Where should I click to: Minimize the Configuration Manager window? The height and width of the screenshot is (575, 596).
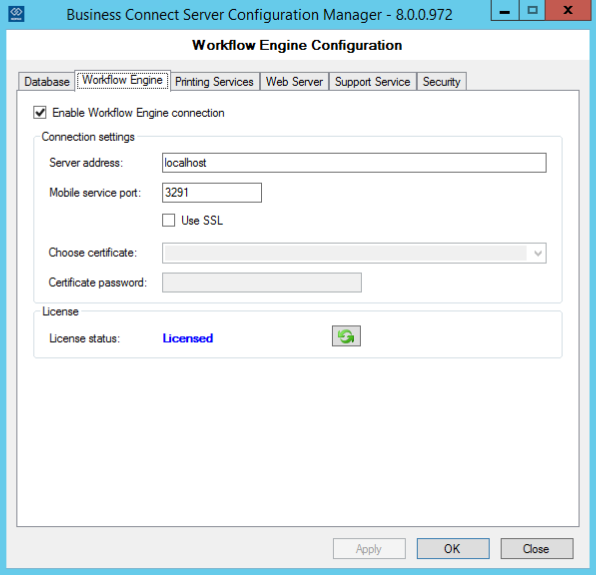505,10
